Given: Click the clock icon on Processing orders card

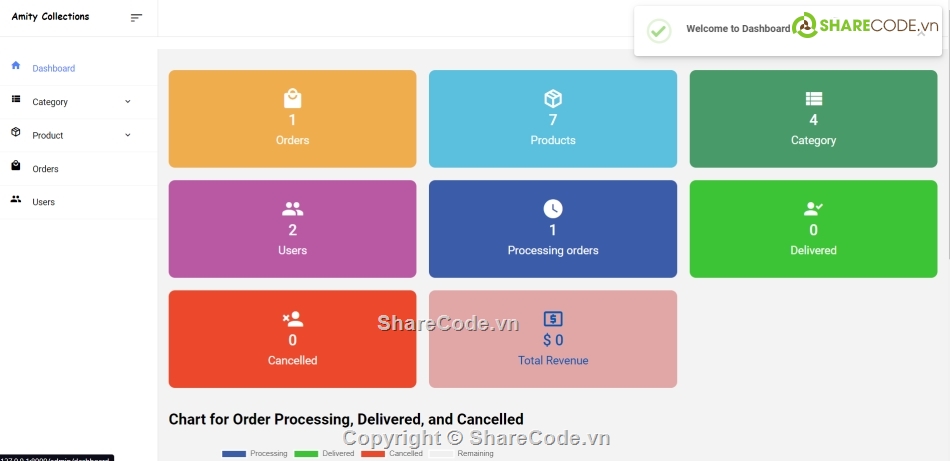Looking at the screenshot, I should point(553,208).
